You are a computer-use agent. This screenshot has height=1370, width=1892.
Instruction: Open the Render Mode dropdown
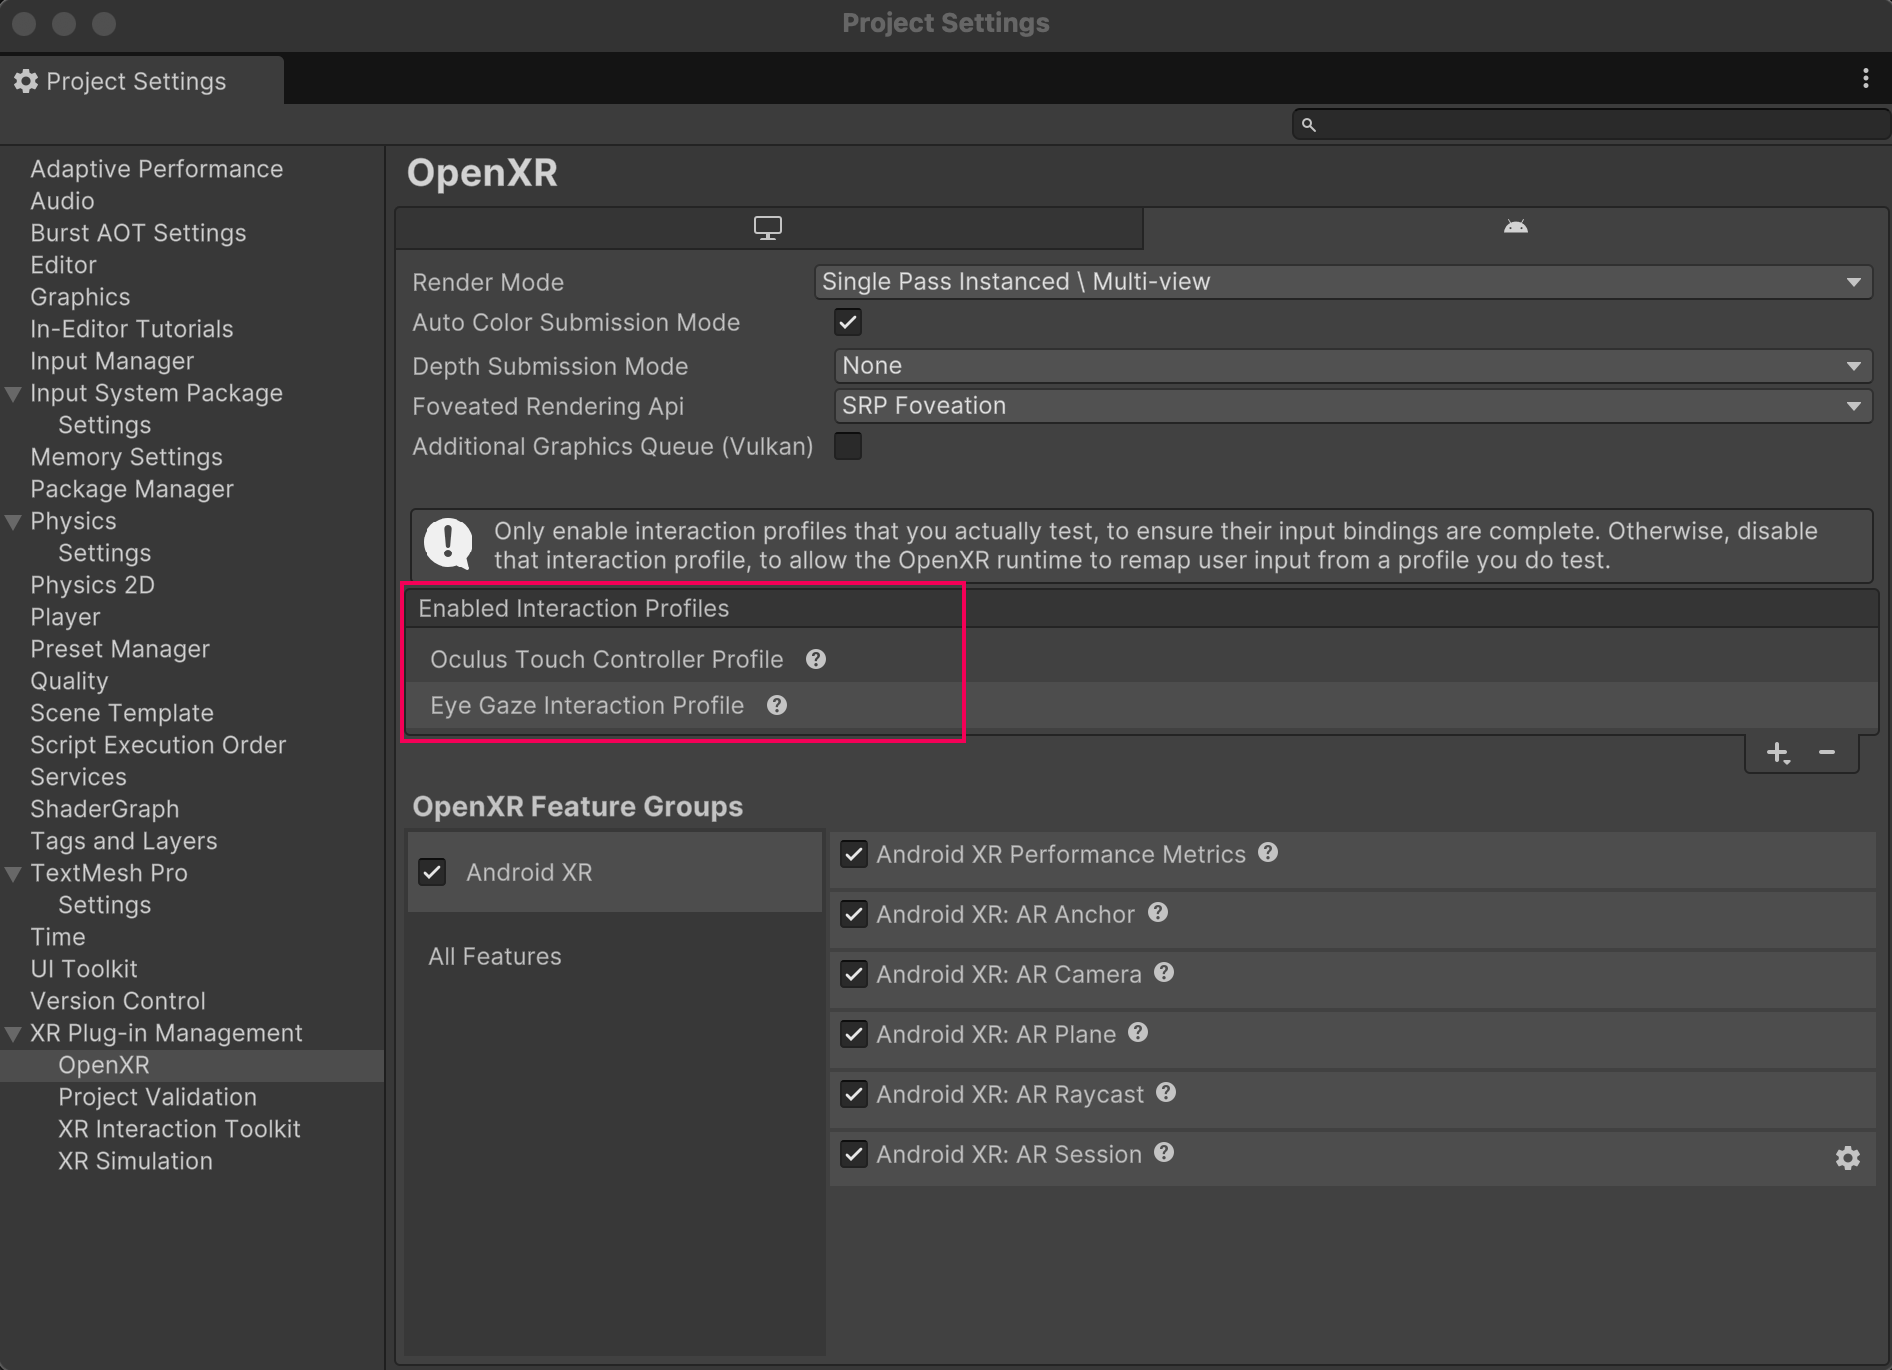click(x=1341, y=282)
